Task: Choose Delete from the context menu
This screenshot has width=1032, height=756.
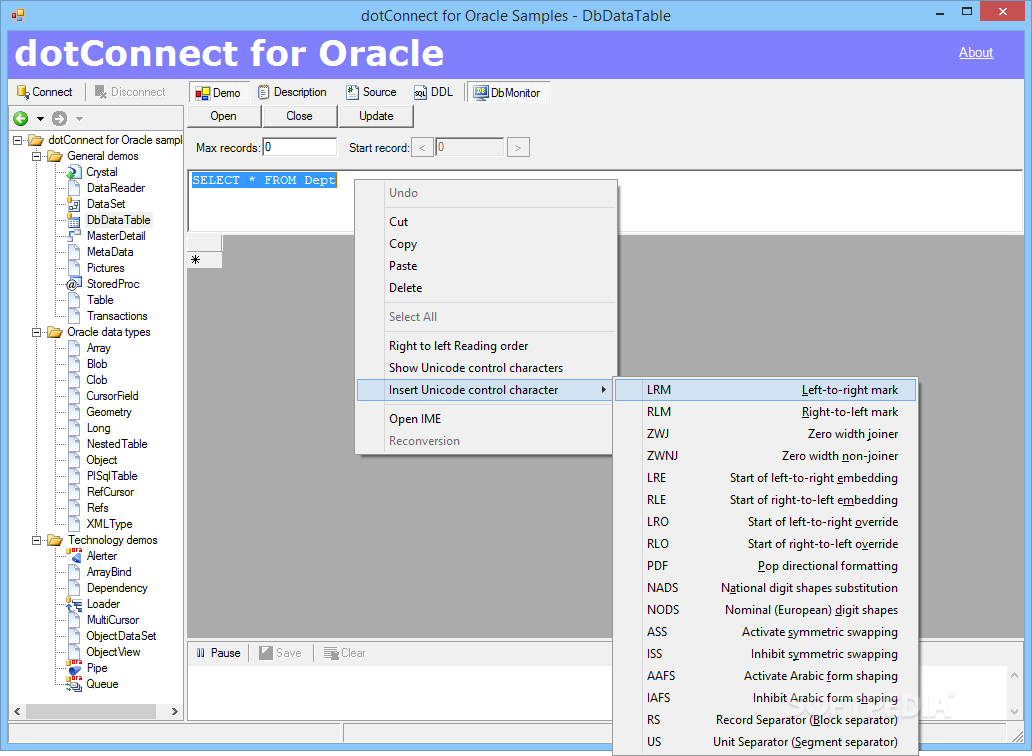Action: coord(486,288)
